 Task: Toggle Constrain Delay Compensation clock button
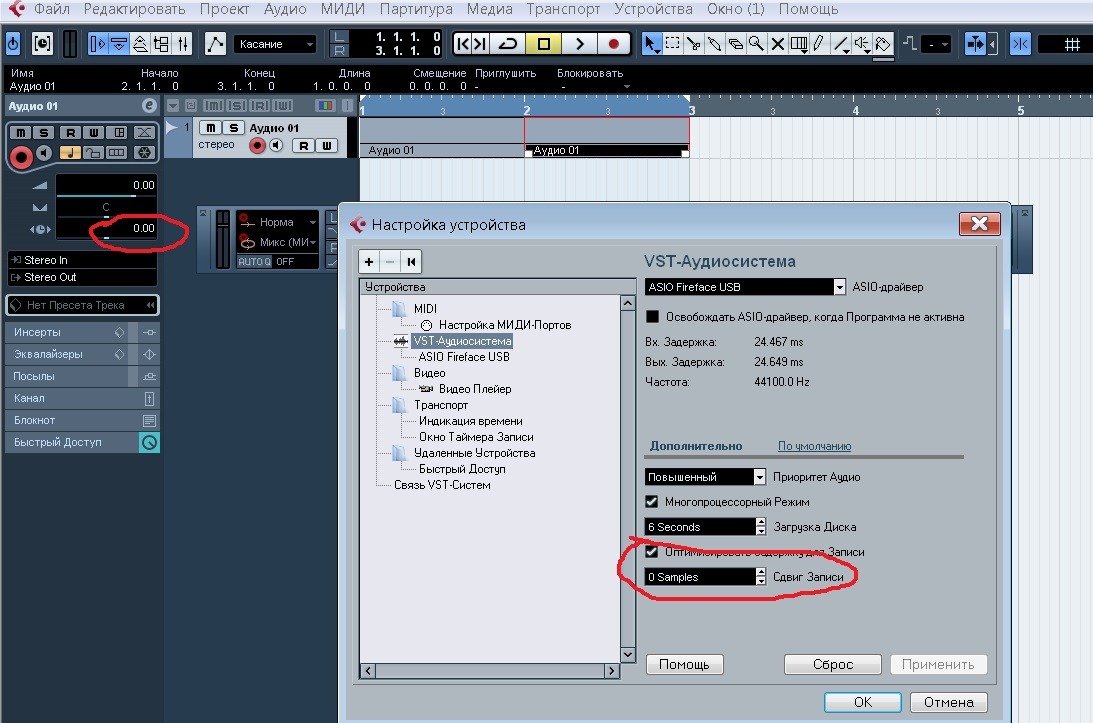[43, 44]
